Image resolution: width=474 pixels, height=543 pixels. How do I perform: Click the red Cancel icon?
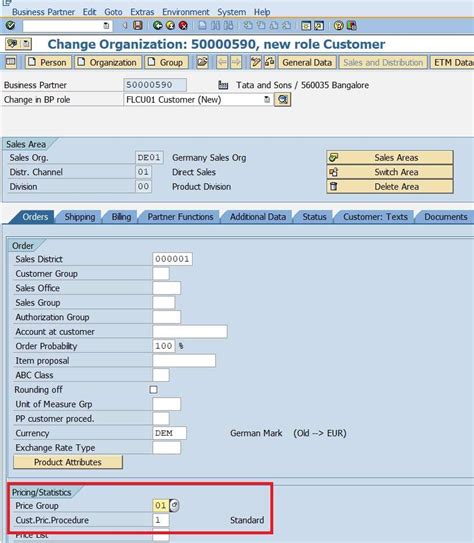click(x=183, y=26)
